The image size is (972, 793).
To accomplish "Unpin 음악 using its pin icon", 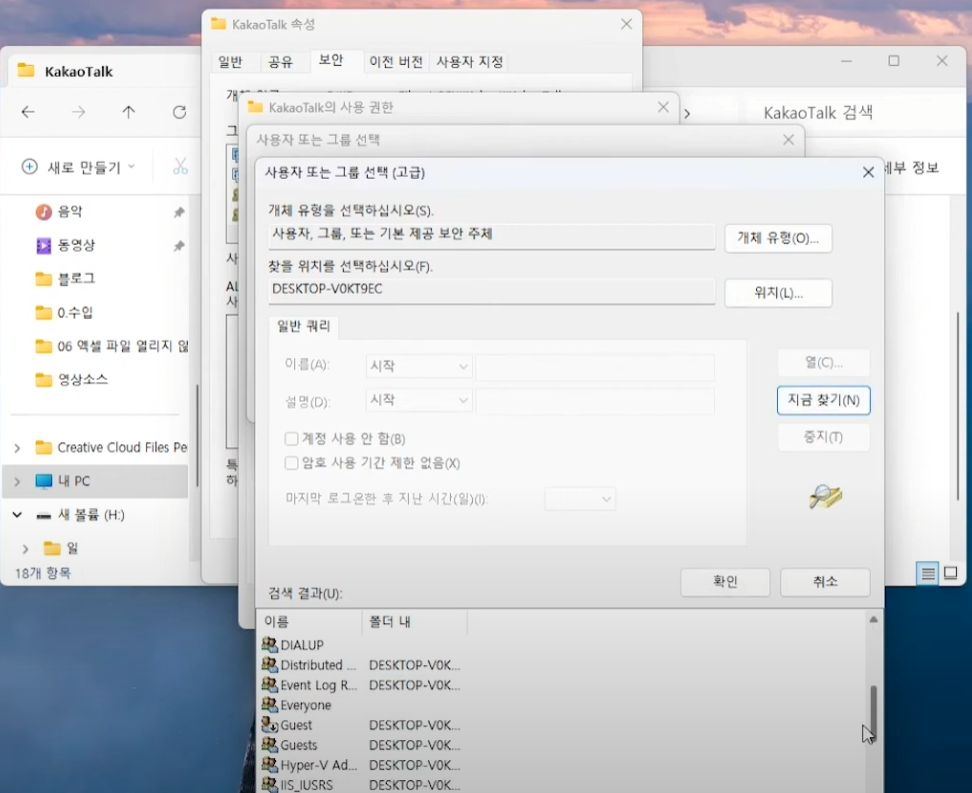I will 179,212.
